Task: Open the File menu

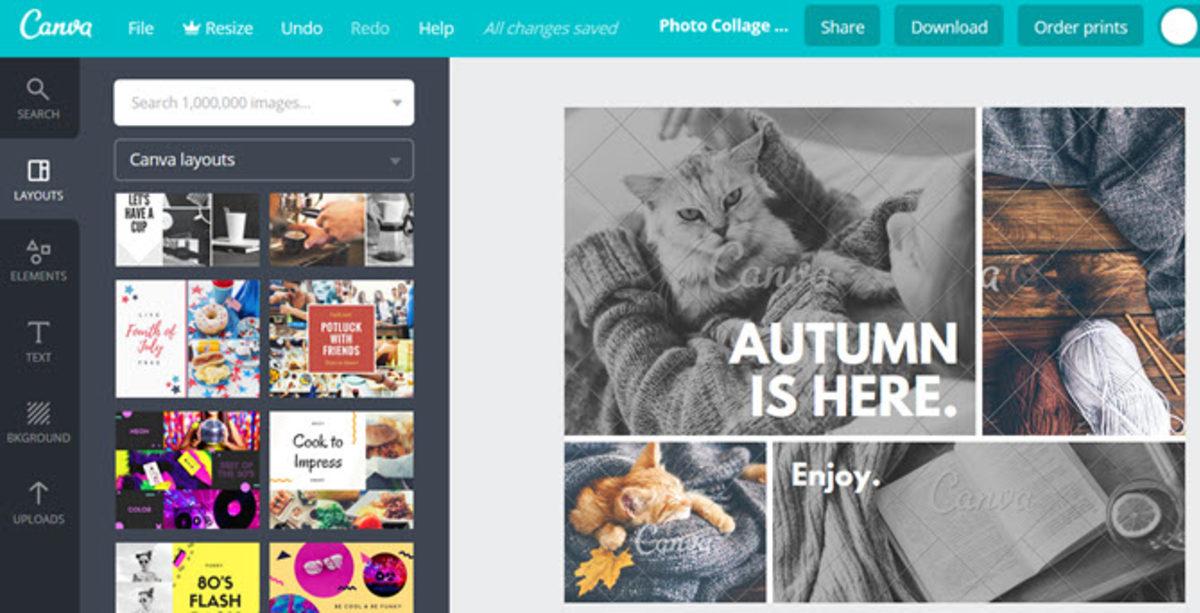Action: tap(141, 28)
